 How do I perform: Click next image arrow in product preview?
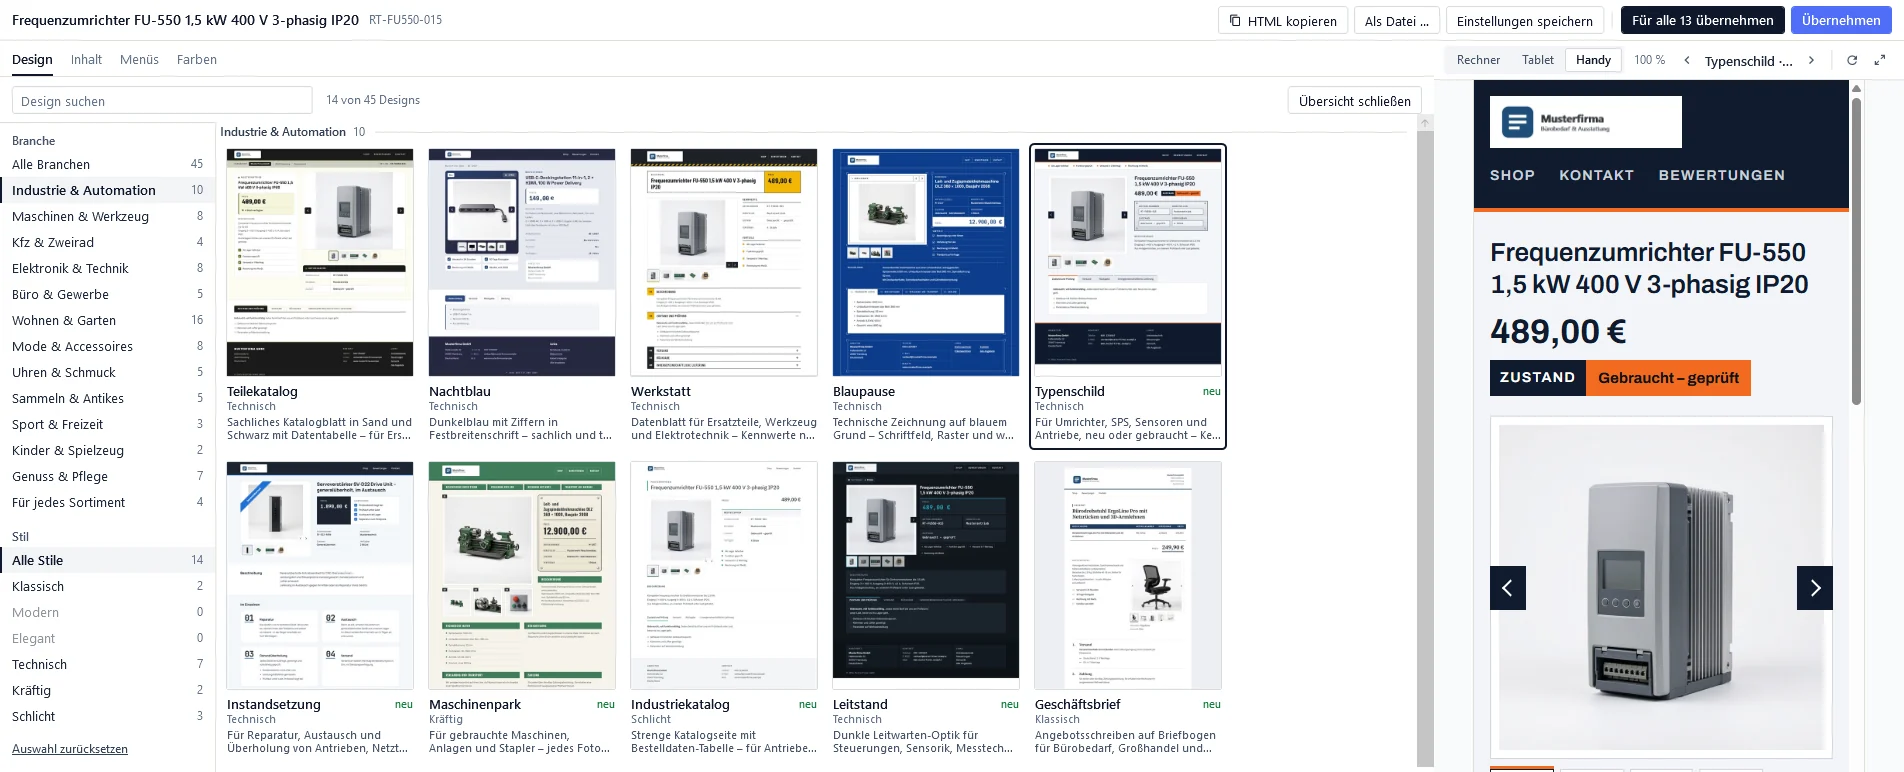click(x=1815, y=588)
